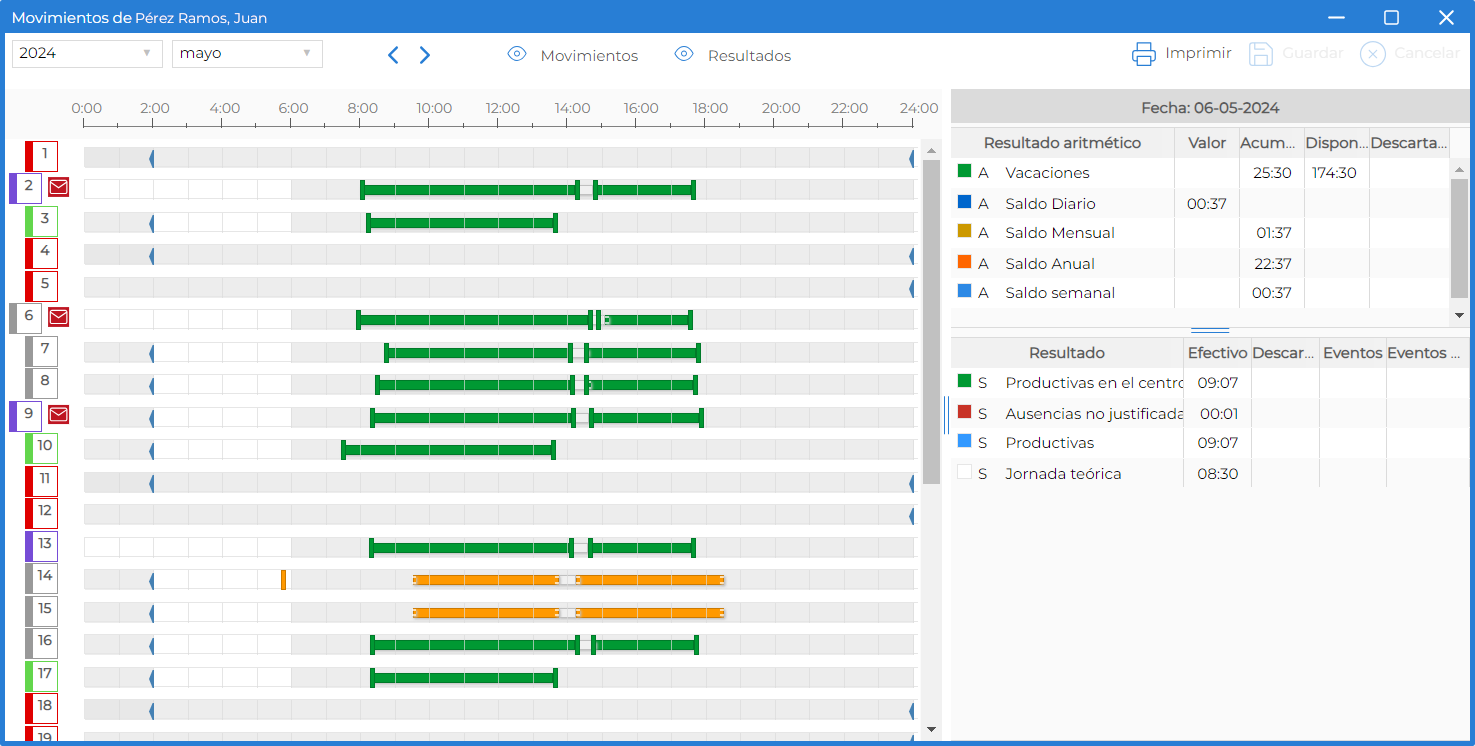Go to previous month arrow
The width and height of the screenshot is (1475, 746).
coord(393,55)
